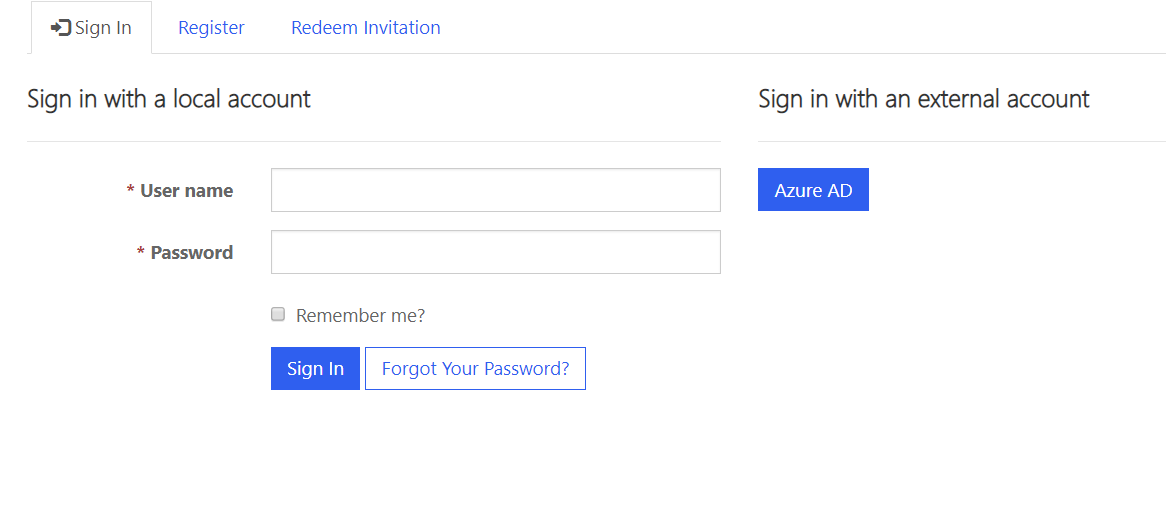The width and height of the screenshot is (1166, 508).
Task: Switch to the Register tab
Action: [211, 28]
